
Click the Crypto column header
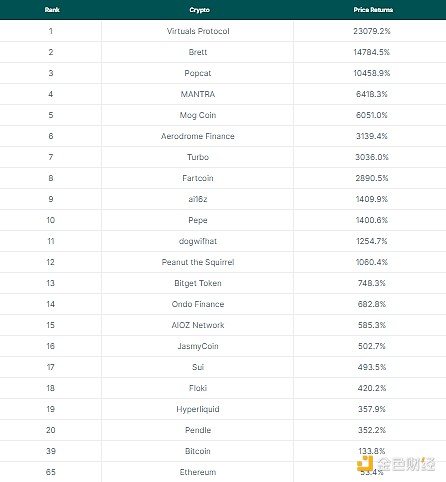(x=199, y=10)
